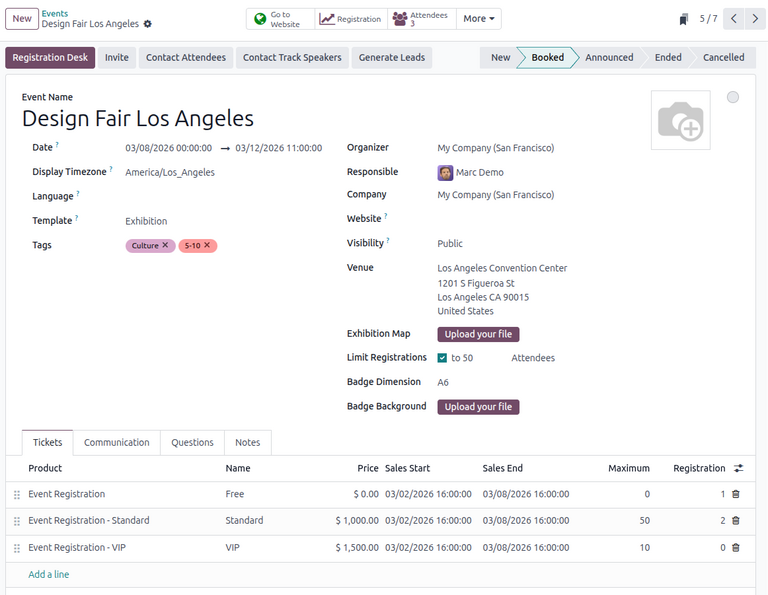768x595 pixels.
Task: Click the gear icon beside event title
Action: [148, 24]
